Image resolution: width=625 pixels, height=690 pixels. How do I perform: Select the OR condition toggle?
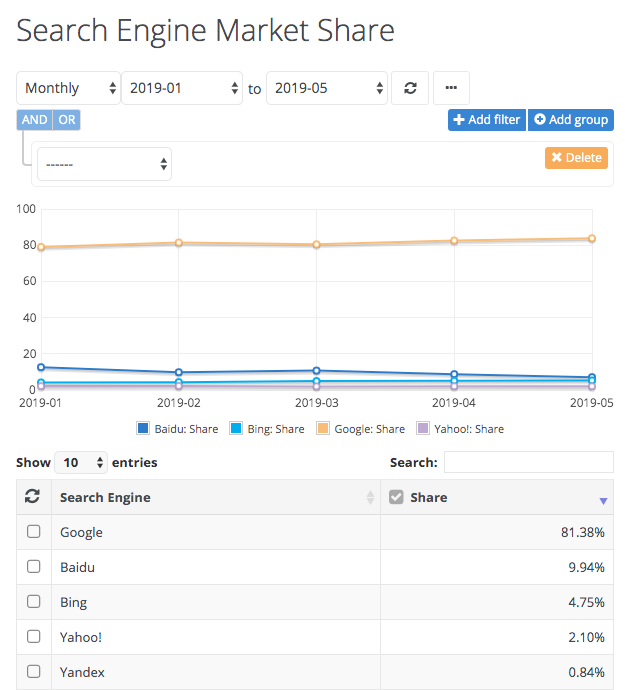[66, 120]
